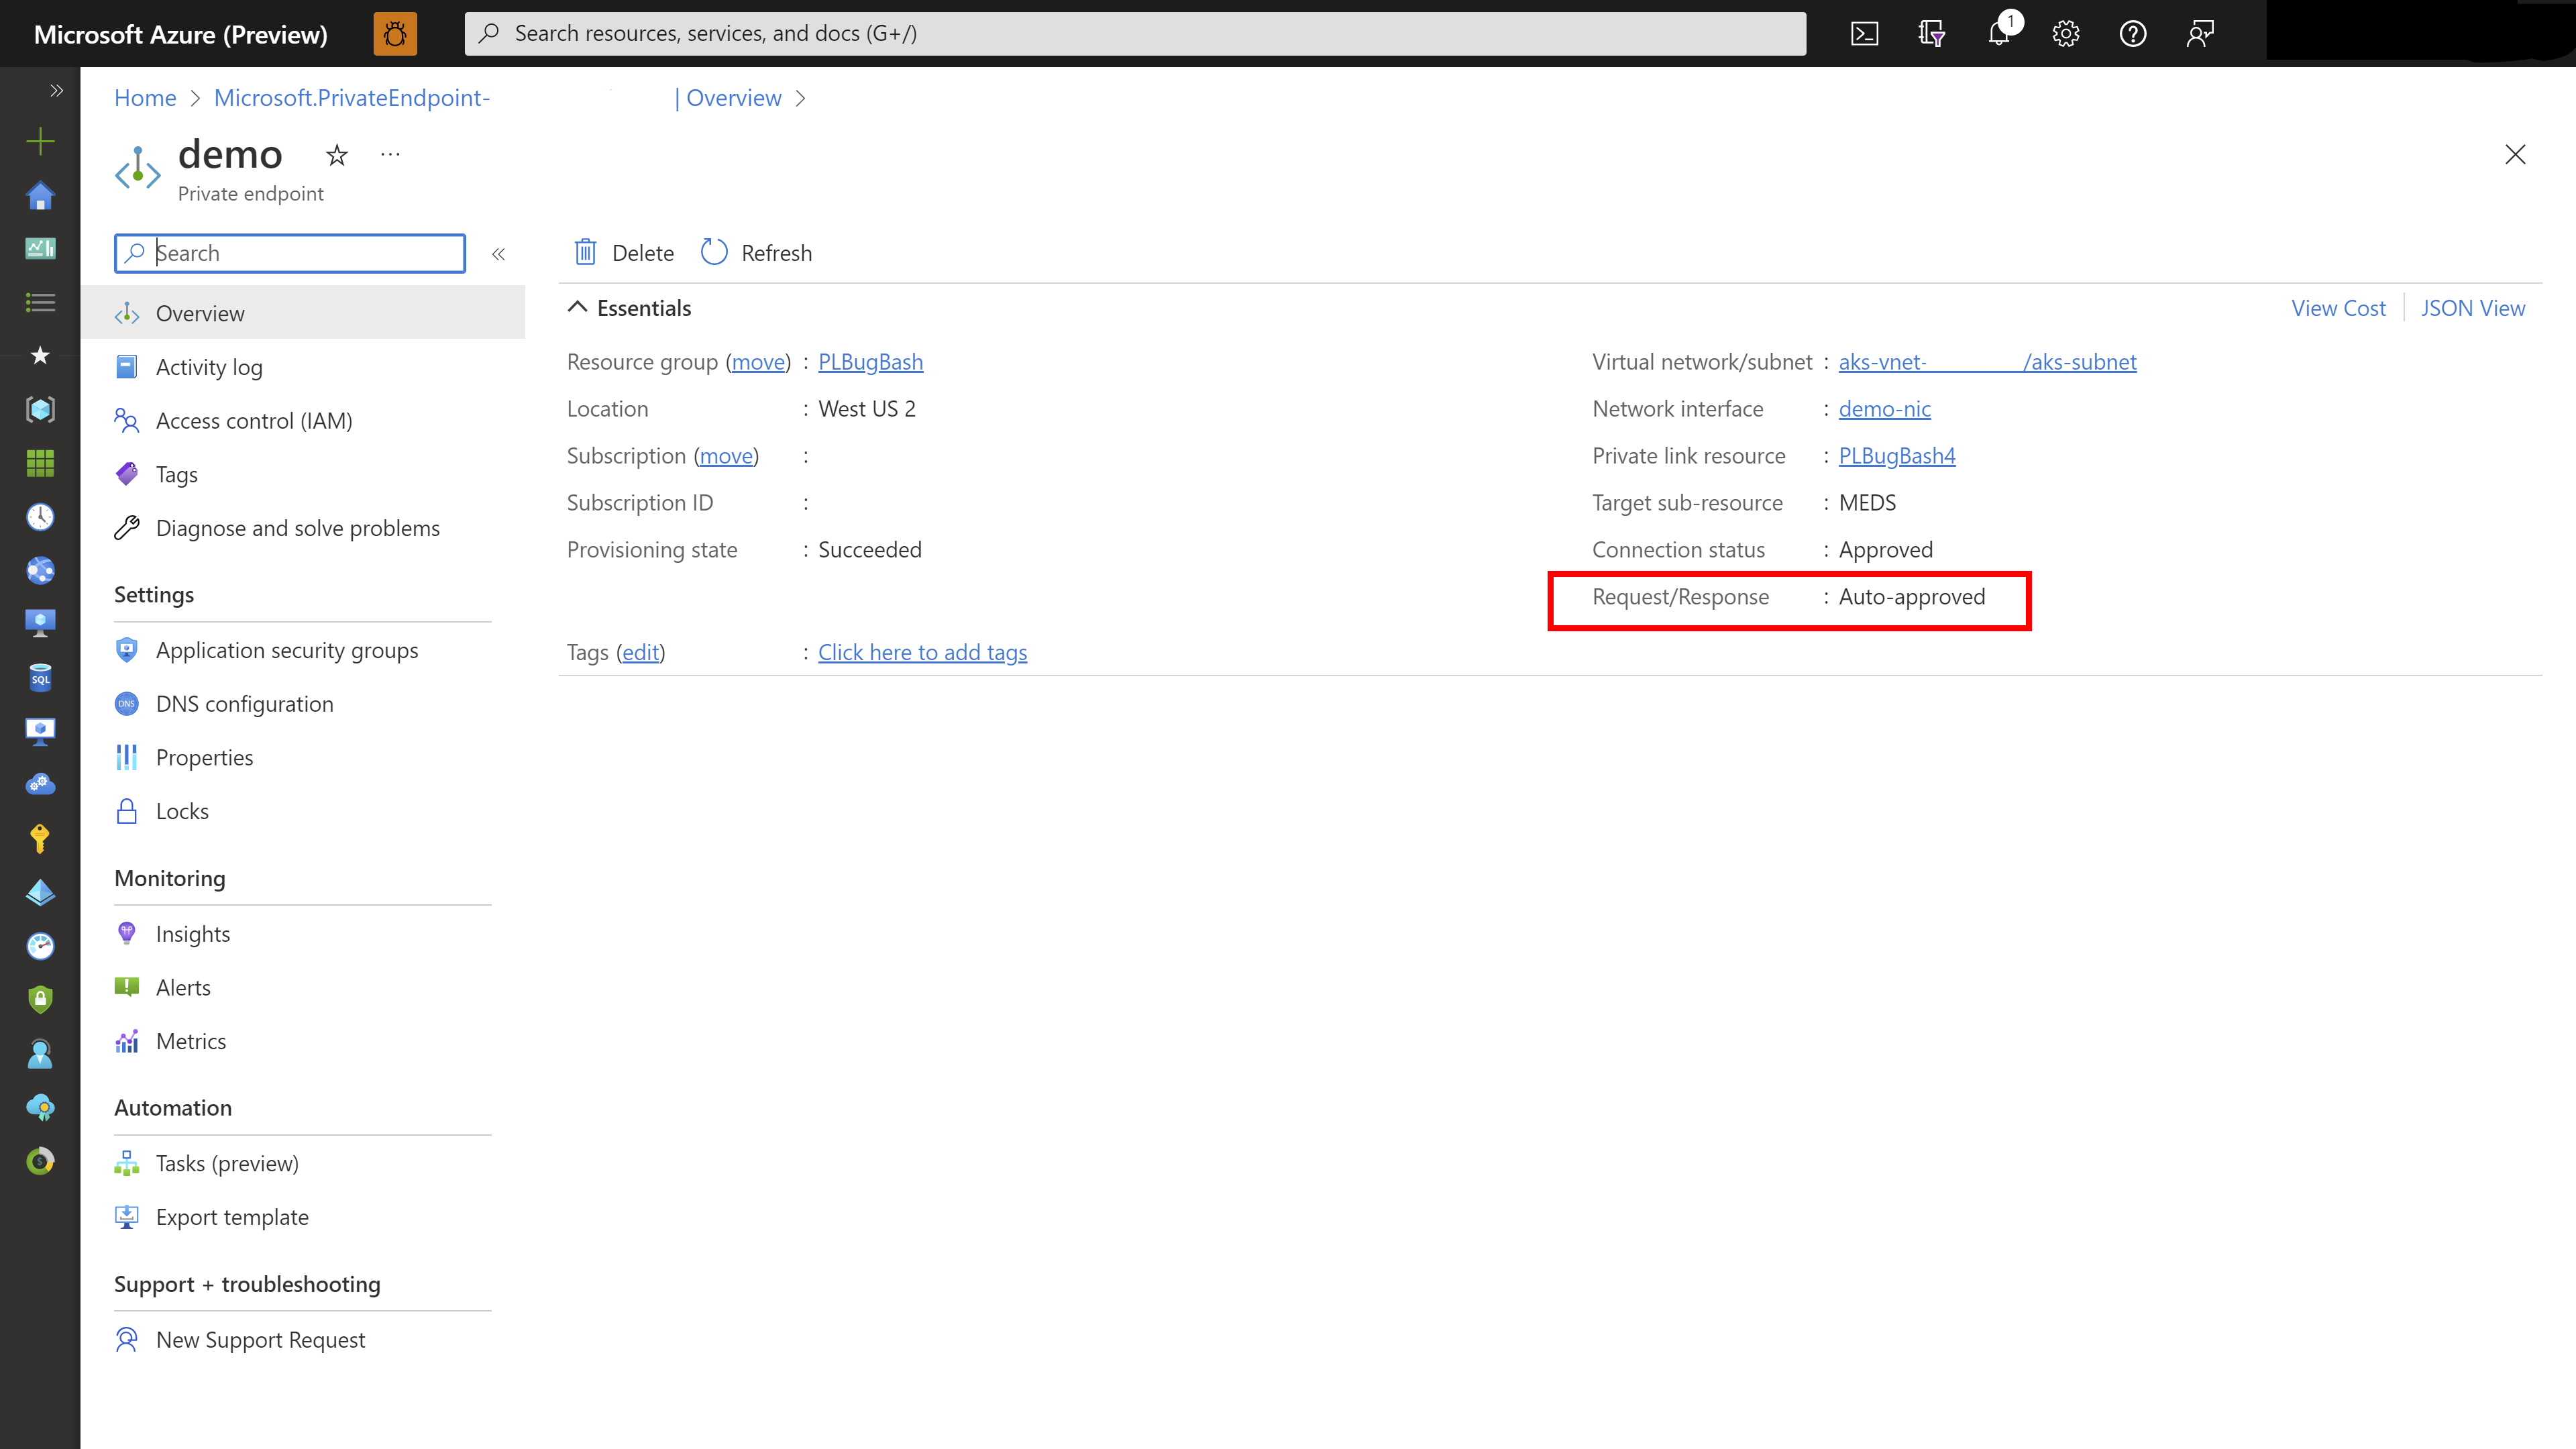Refresh the private endpoint overview
Image resolution: width=2576 pixels, height=1449 pixels.
tap(756, 252)
